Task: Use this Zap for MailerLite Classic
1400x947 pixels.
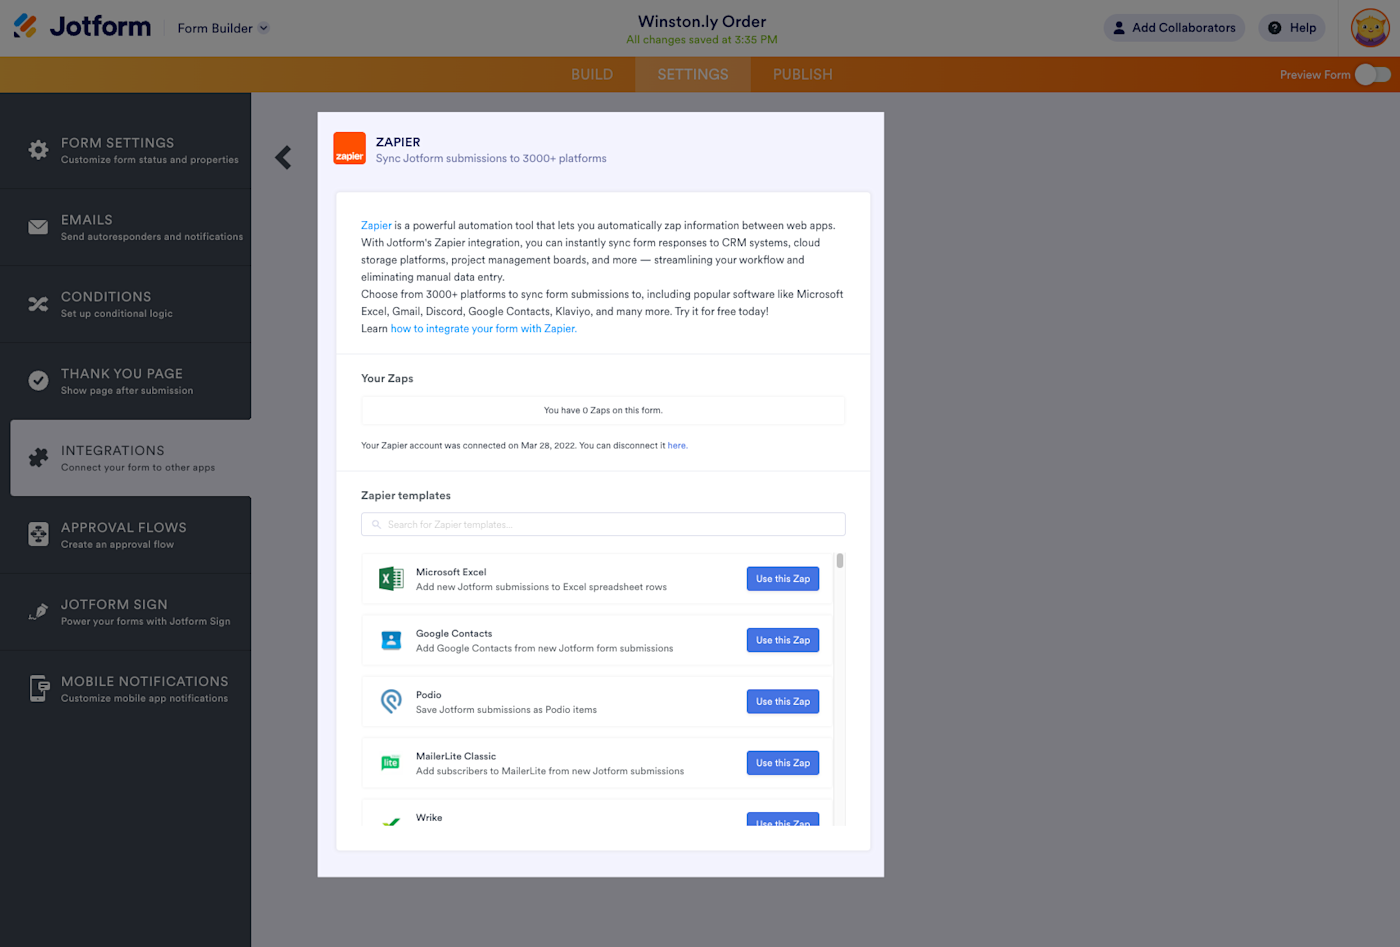Action: (783, 763)
